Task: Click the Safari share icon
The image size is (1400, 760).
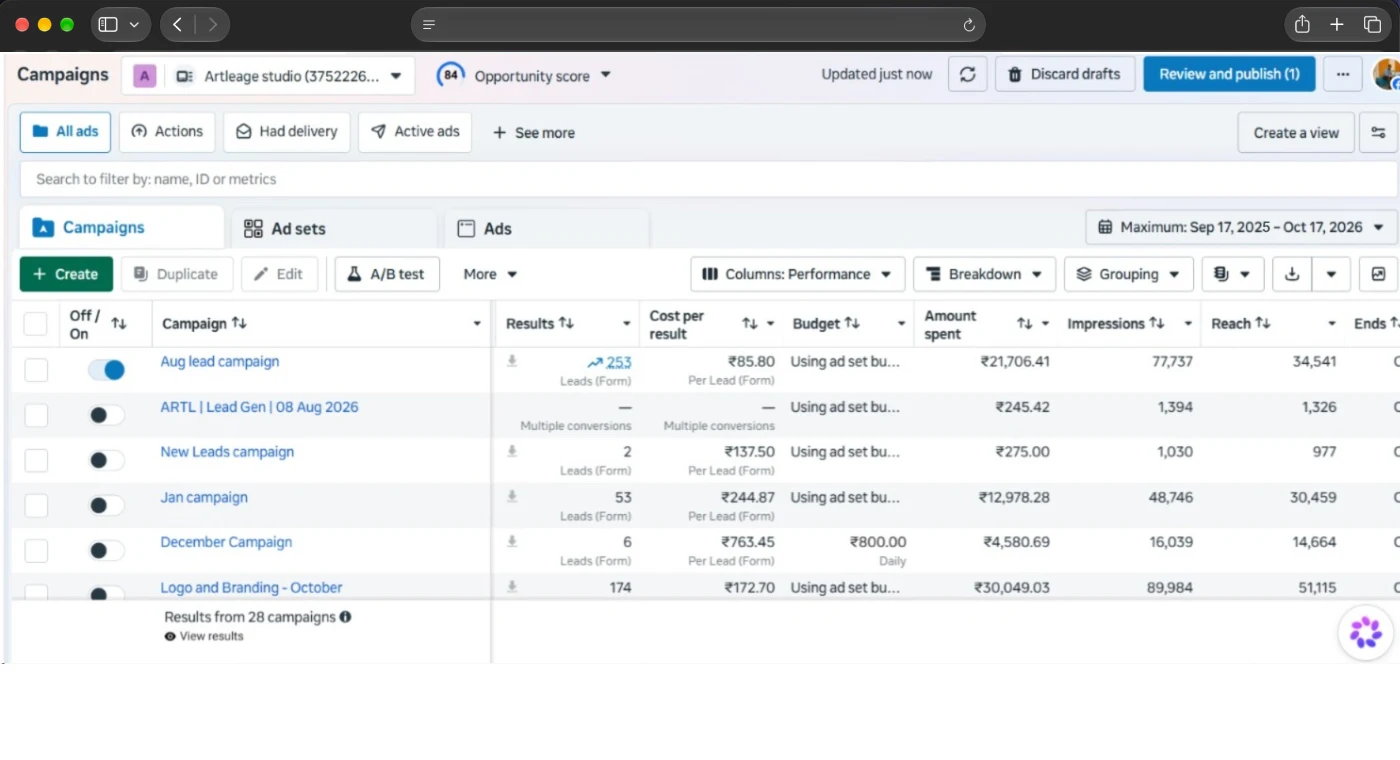Action: tap(1302, 25)
